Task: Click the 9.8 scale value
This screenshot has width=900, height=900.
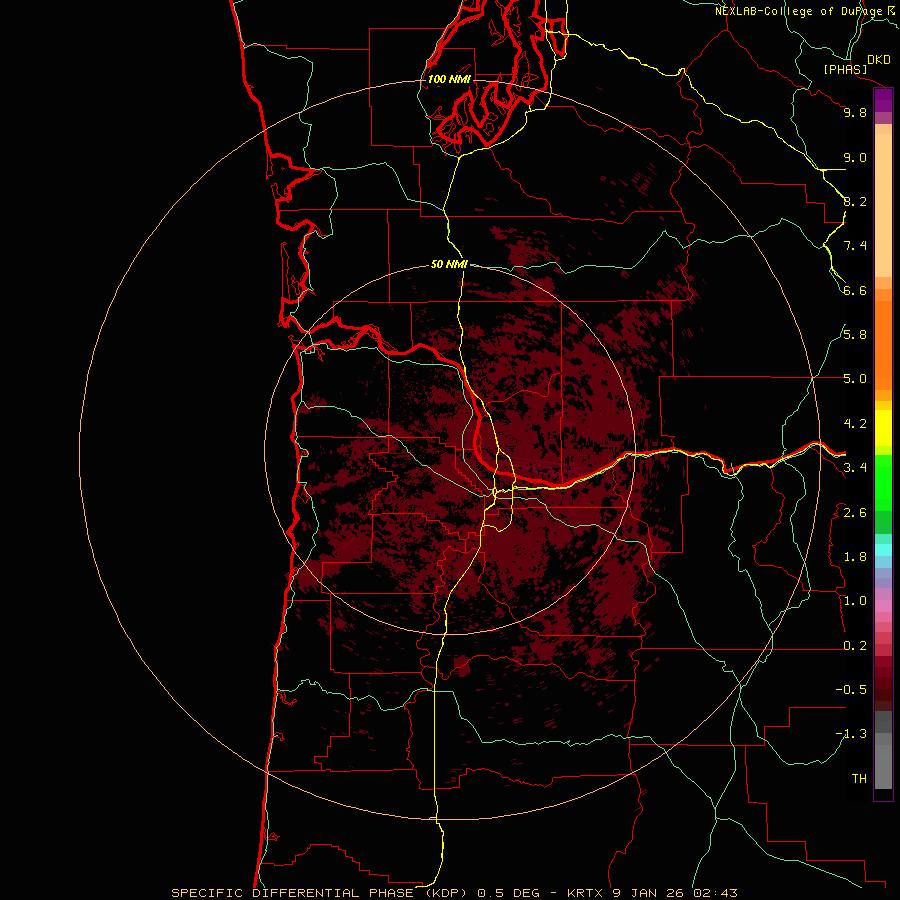Action: (855, 113)
